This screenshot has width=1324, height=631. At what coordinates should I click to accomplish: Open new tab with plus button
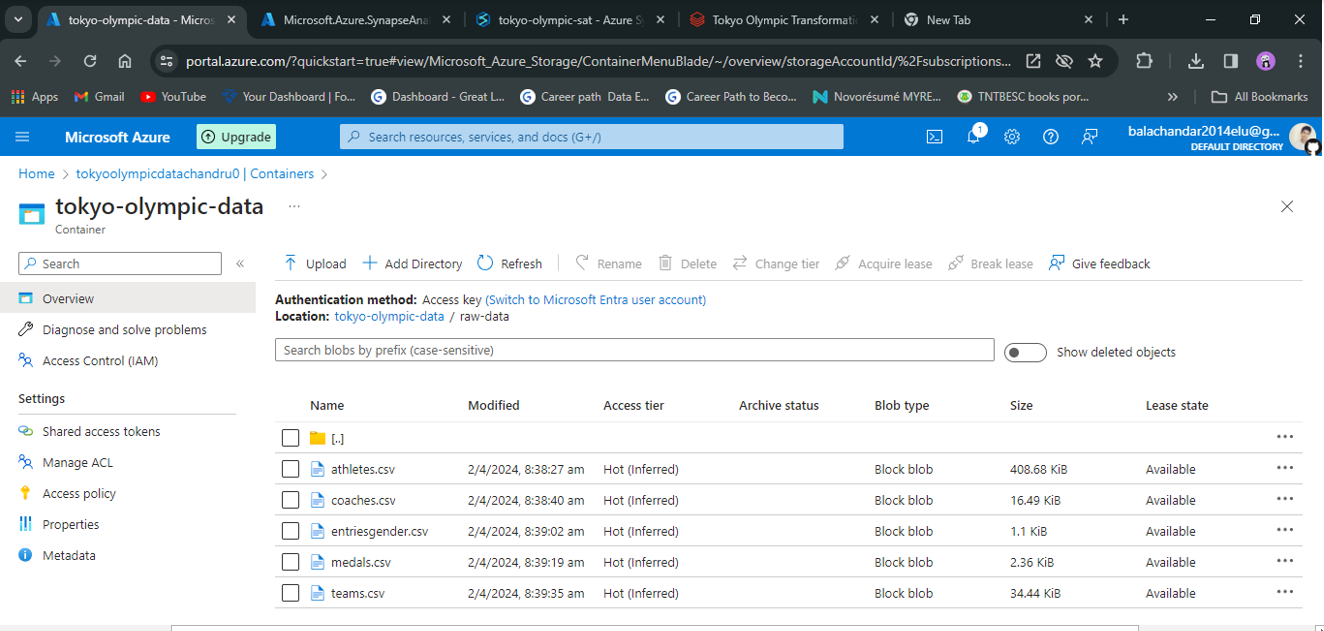coord(1123,19)
